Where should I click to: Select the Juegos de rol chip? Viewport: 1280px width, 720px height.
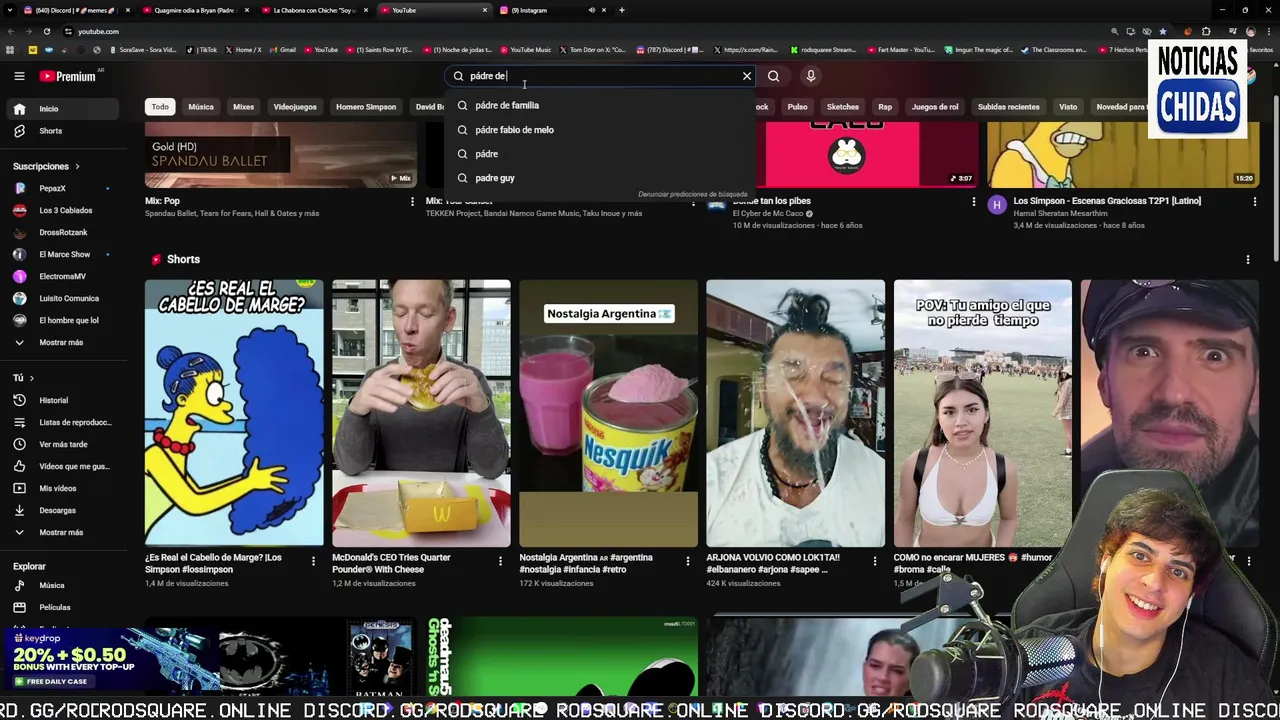(935, 107)
